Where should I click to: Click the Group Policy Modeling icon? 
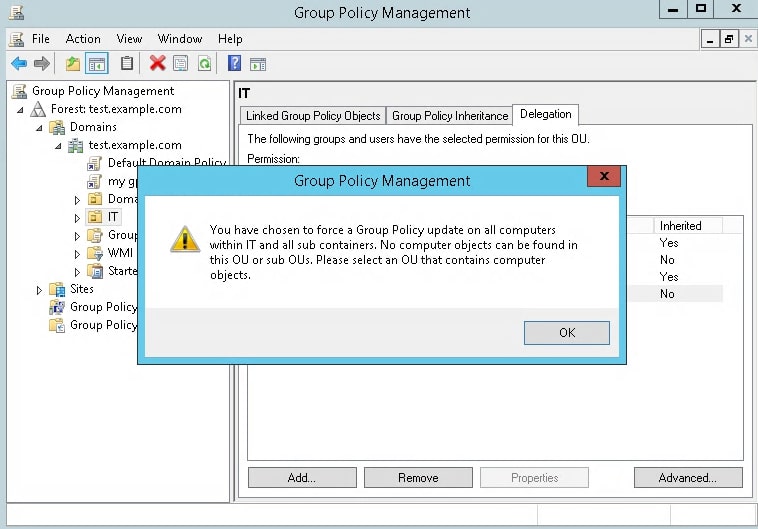point(57,307)
